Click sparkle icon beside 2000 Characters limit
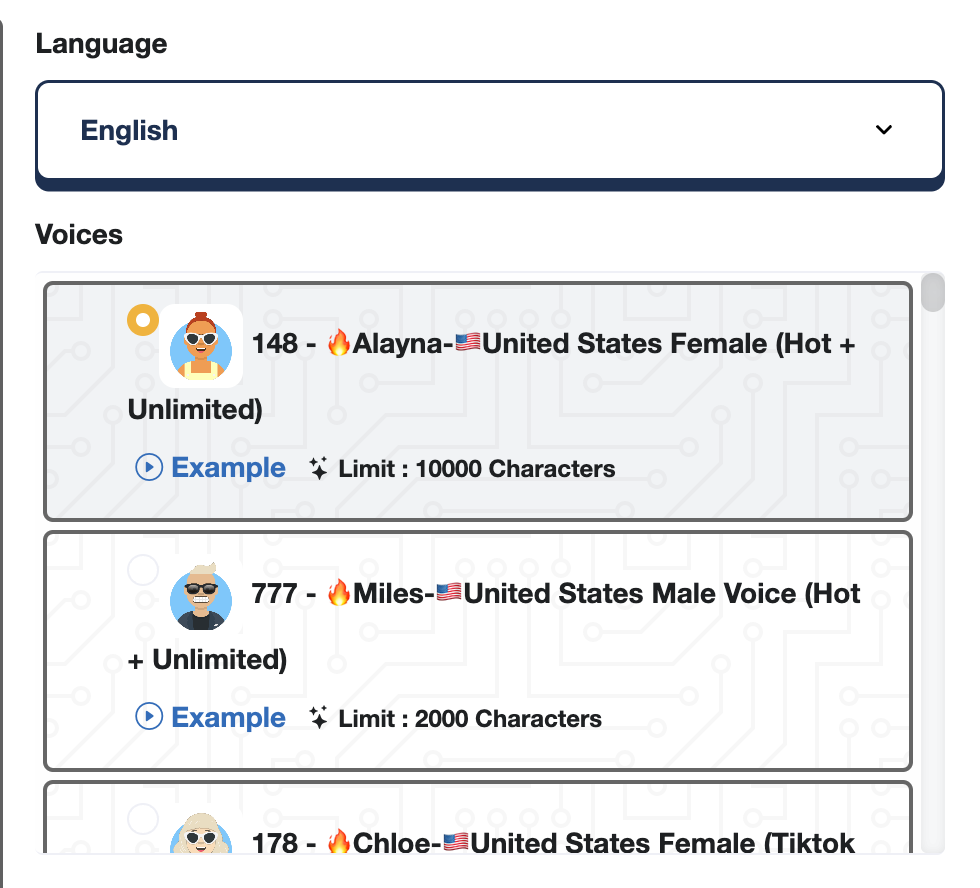 click(319, 717)
